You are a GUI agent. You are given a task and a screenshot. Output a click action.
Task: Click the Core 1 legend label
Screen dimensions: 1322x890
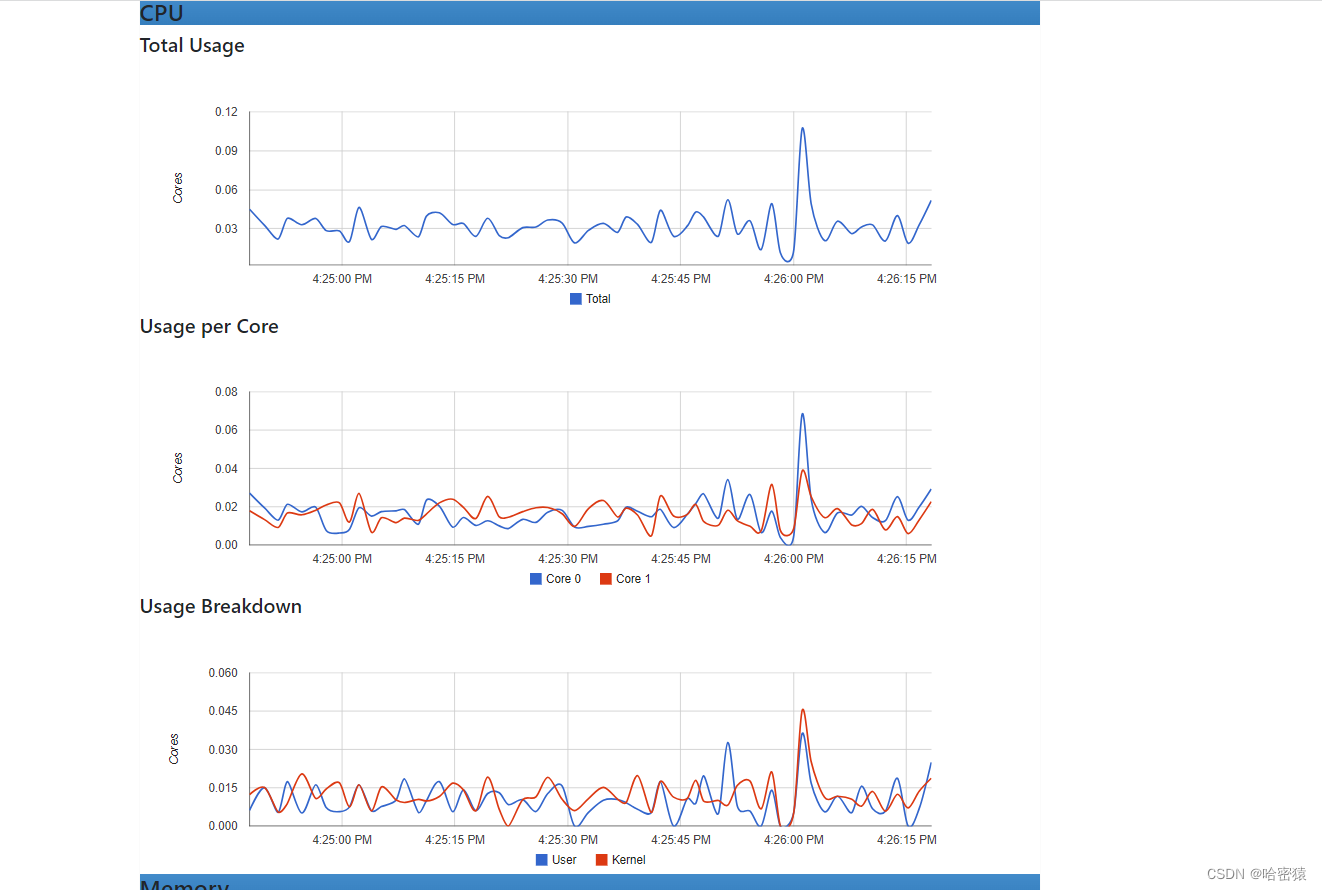(x=633, y=579)
